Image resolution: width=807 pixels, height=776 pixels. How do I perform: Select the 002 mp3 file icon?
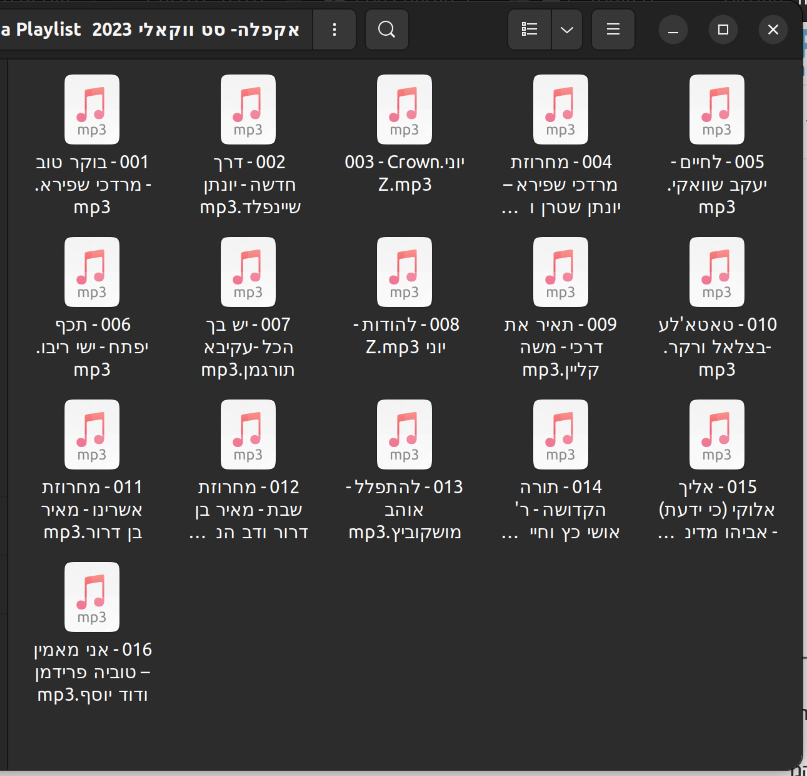tap(248, 109)
